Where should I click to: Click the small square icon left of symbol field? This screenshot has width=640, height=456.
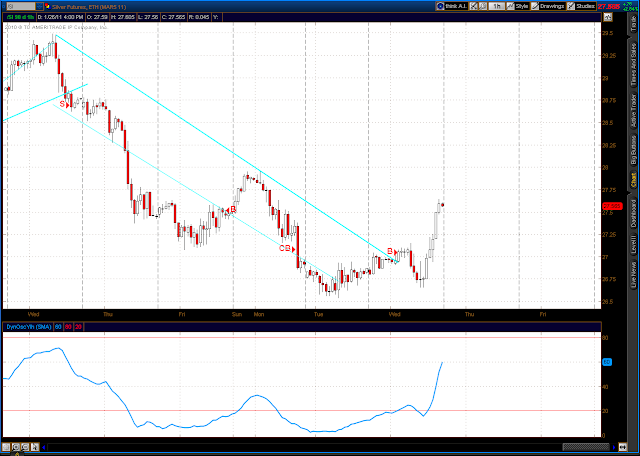pyautogui.click(x=4, y=6)
